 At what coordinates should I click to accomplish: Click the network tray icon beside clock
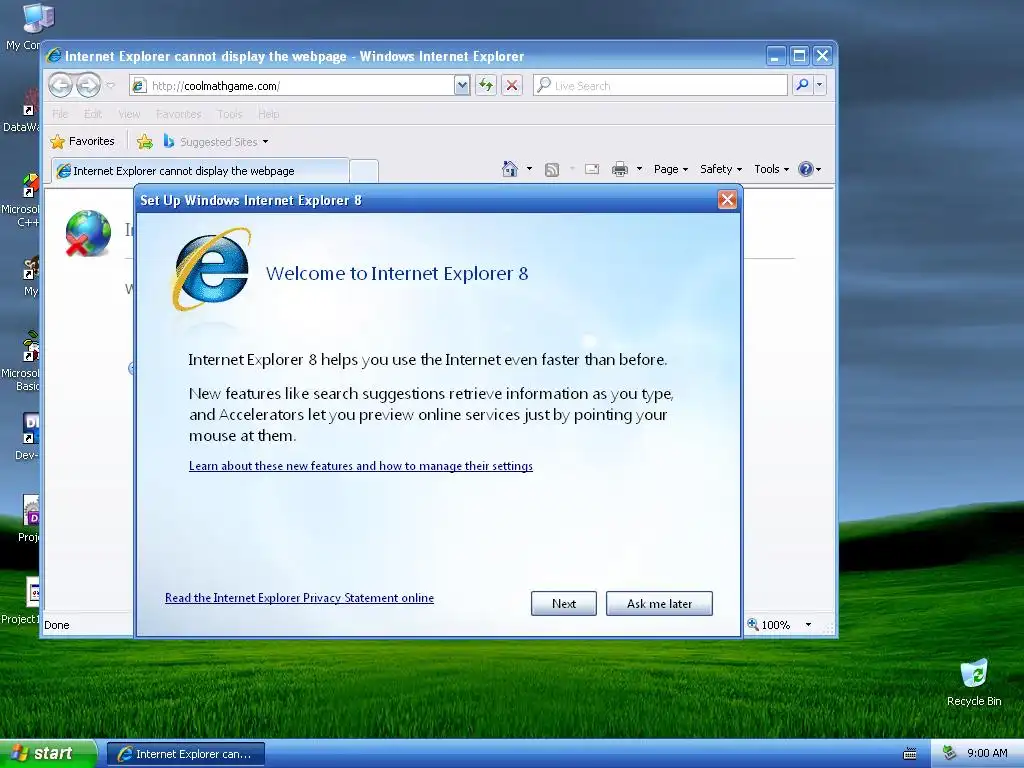(949, 753)
